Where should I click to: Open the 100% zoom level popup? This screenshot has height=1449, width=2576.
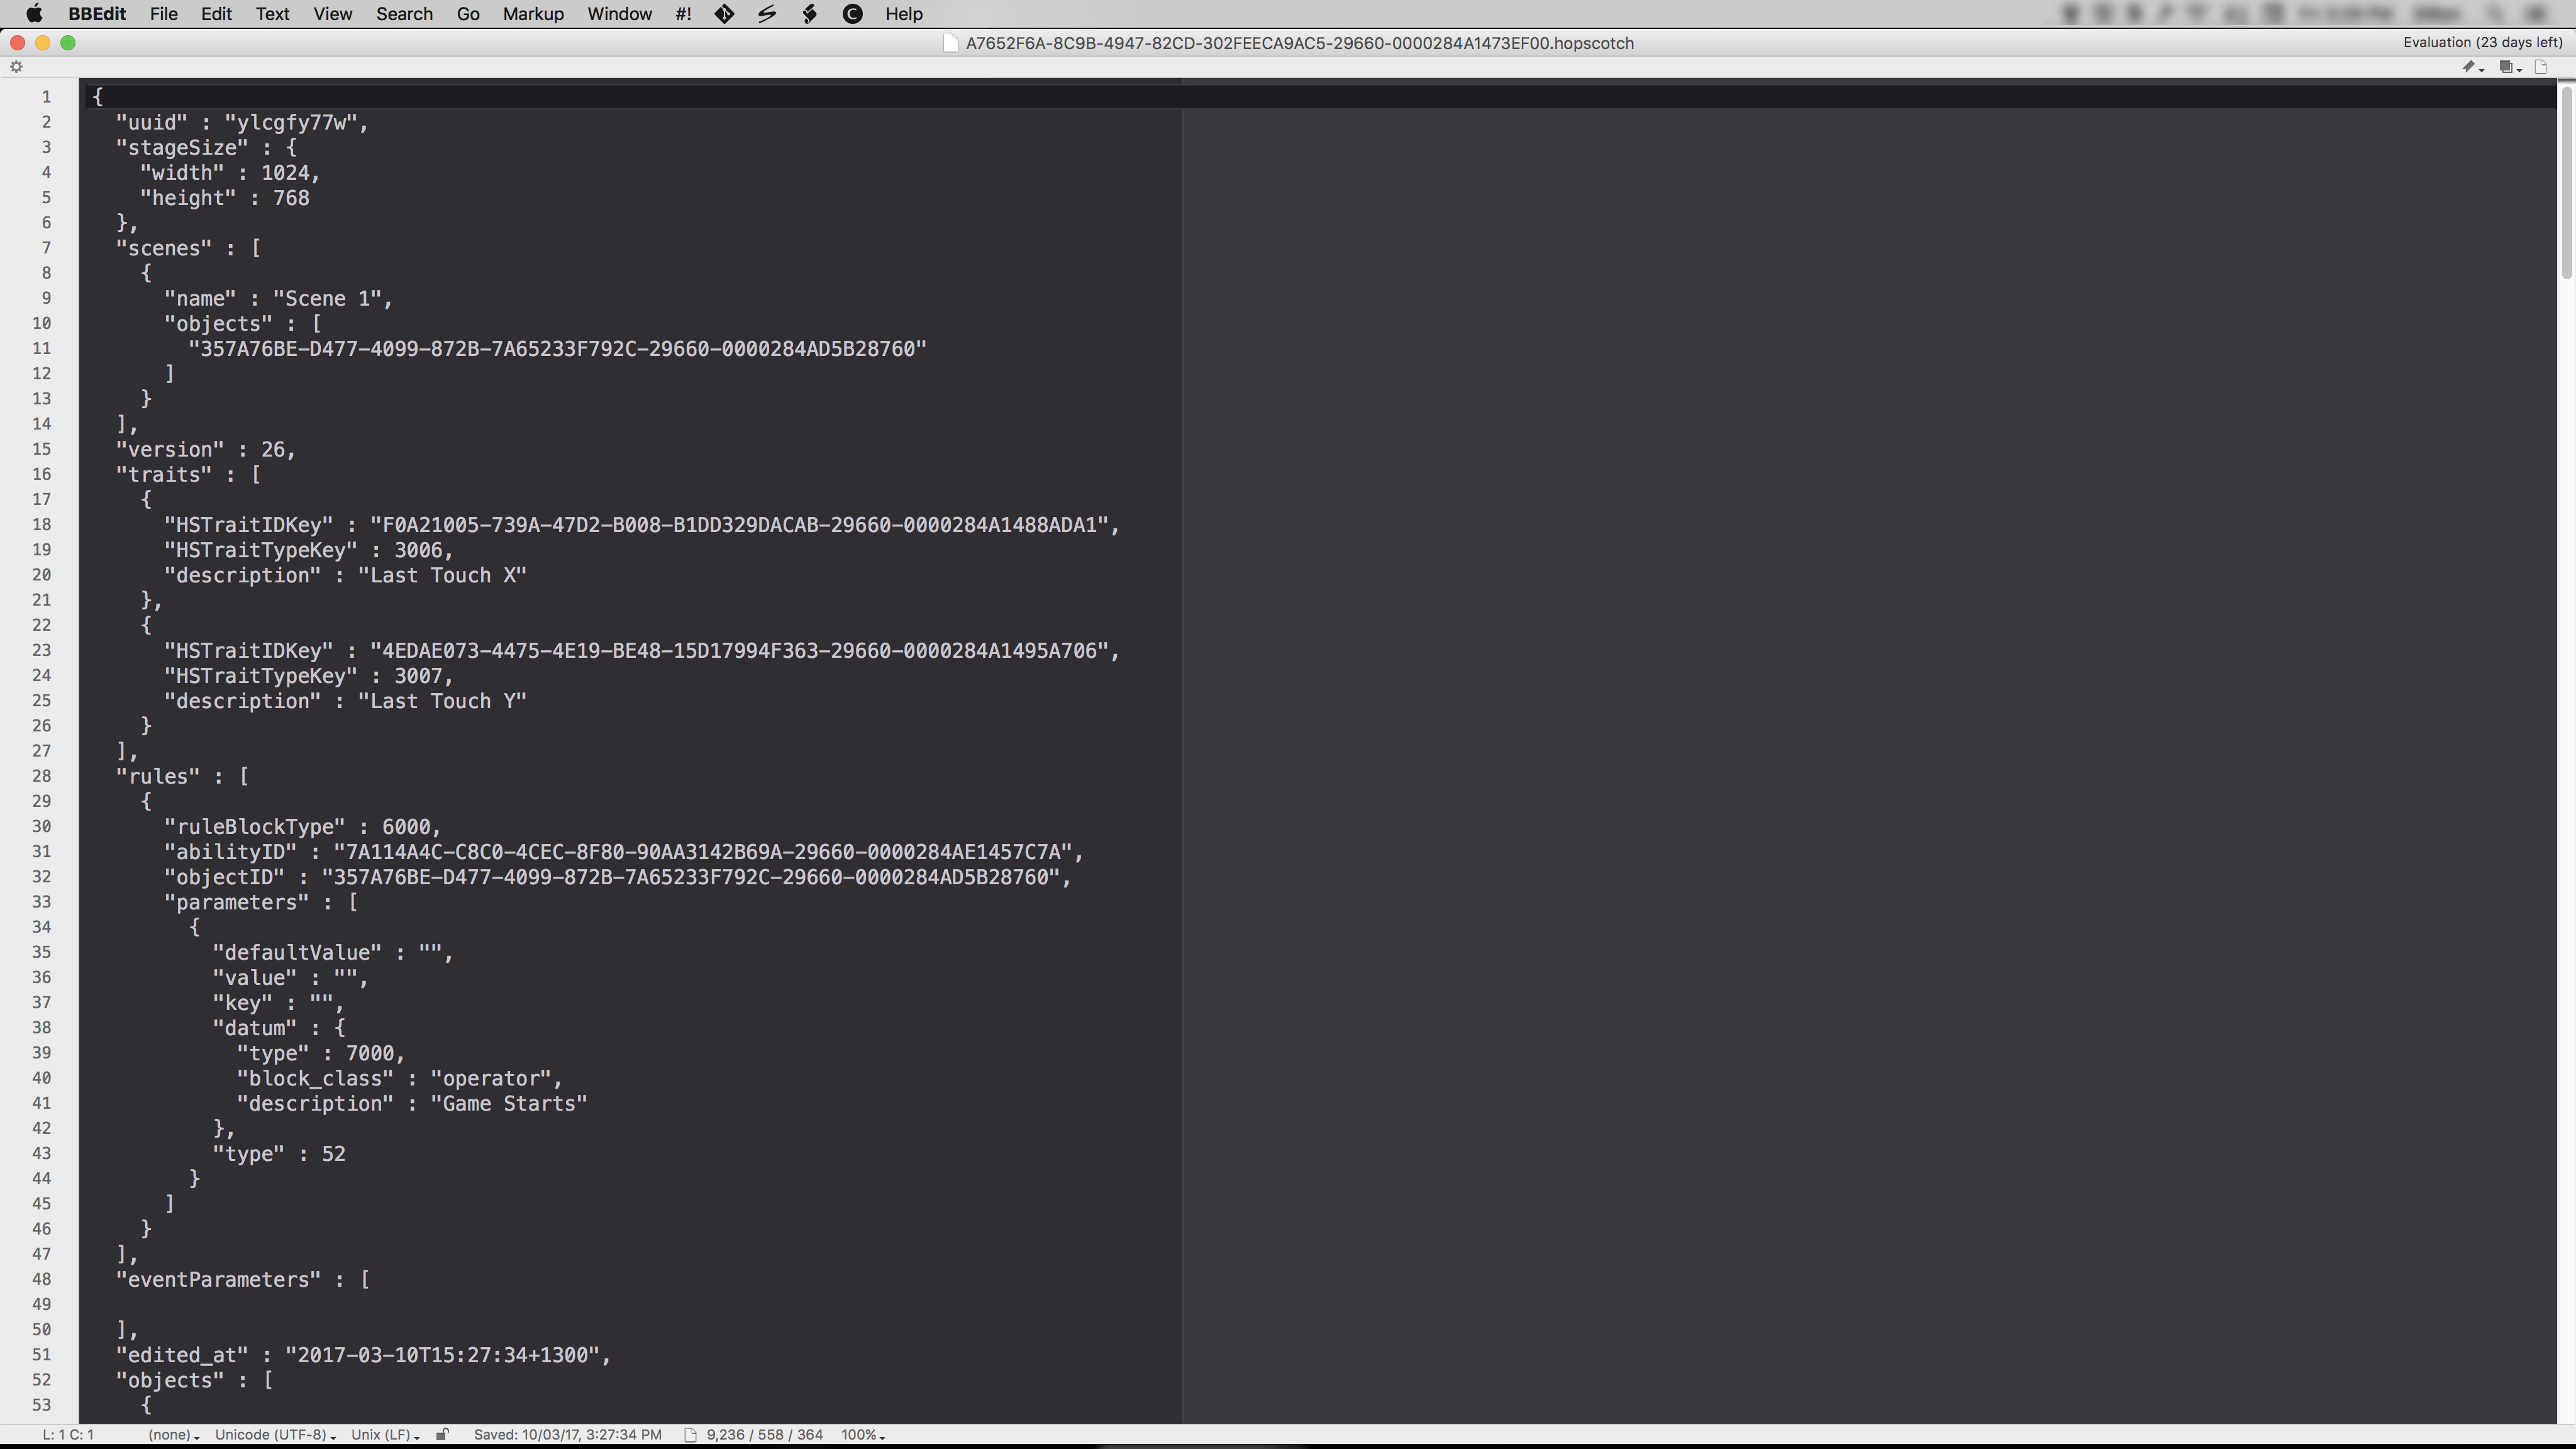(x=862, y=1435)
